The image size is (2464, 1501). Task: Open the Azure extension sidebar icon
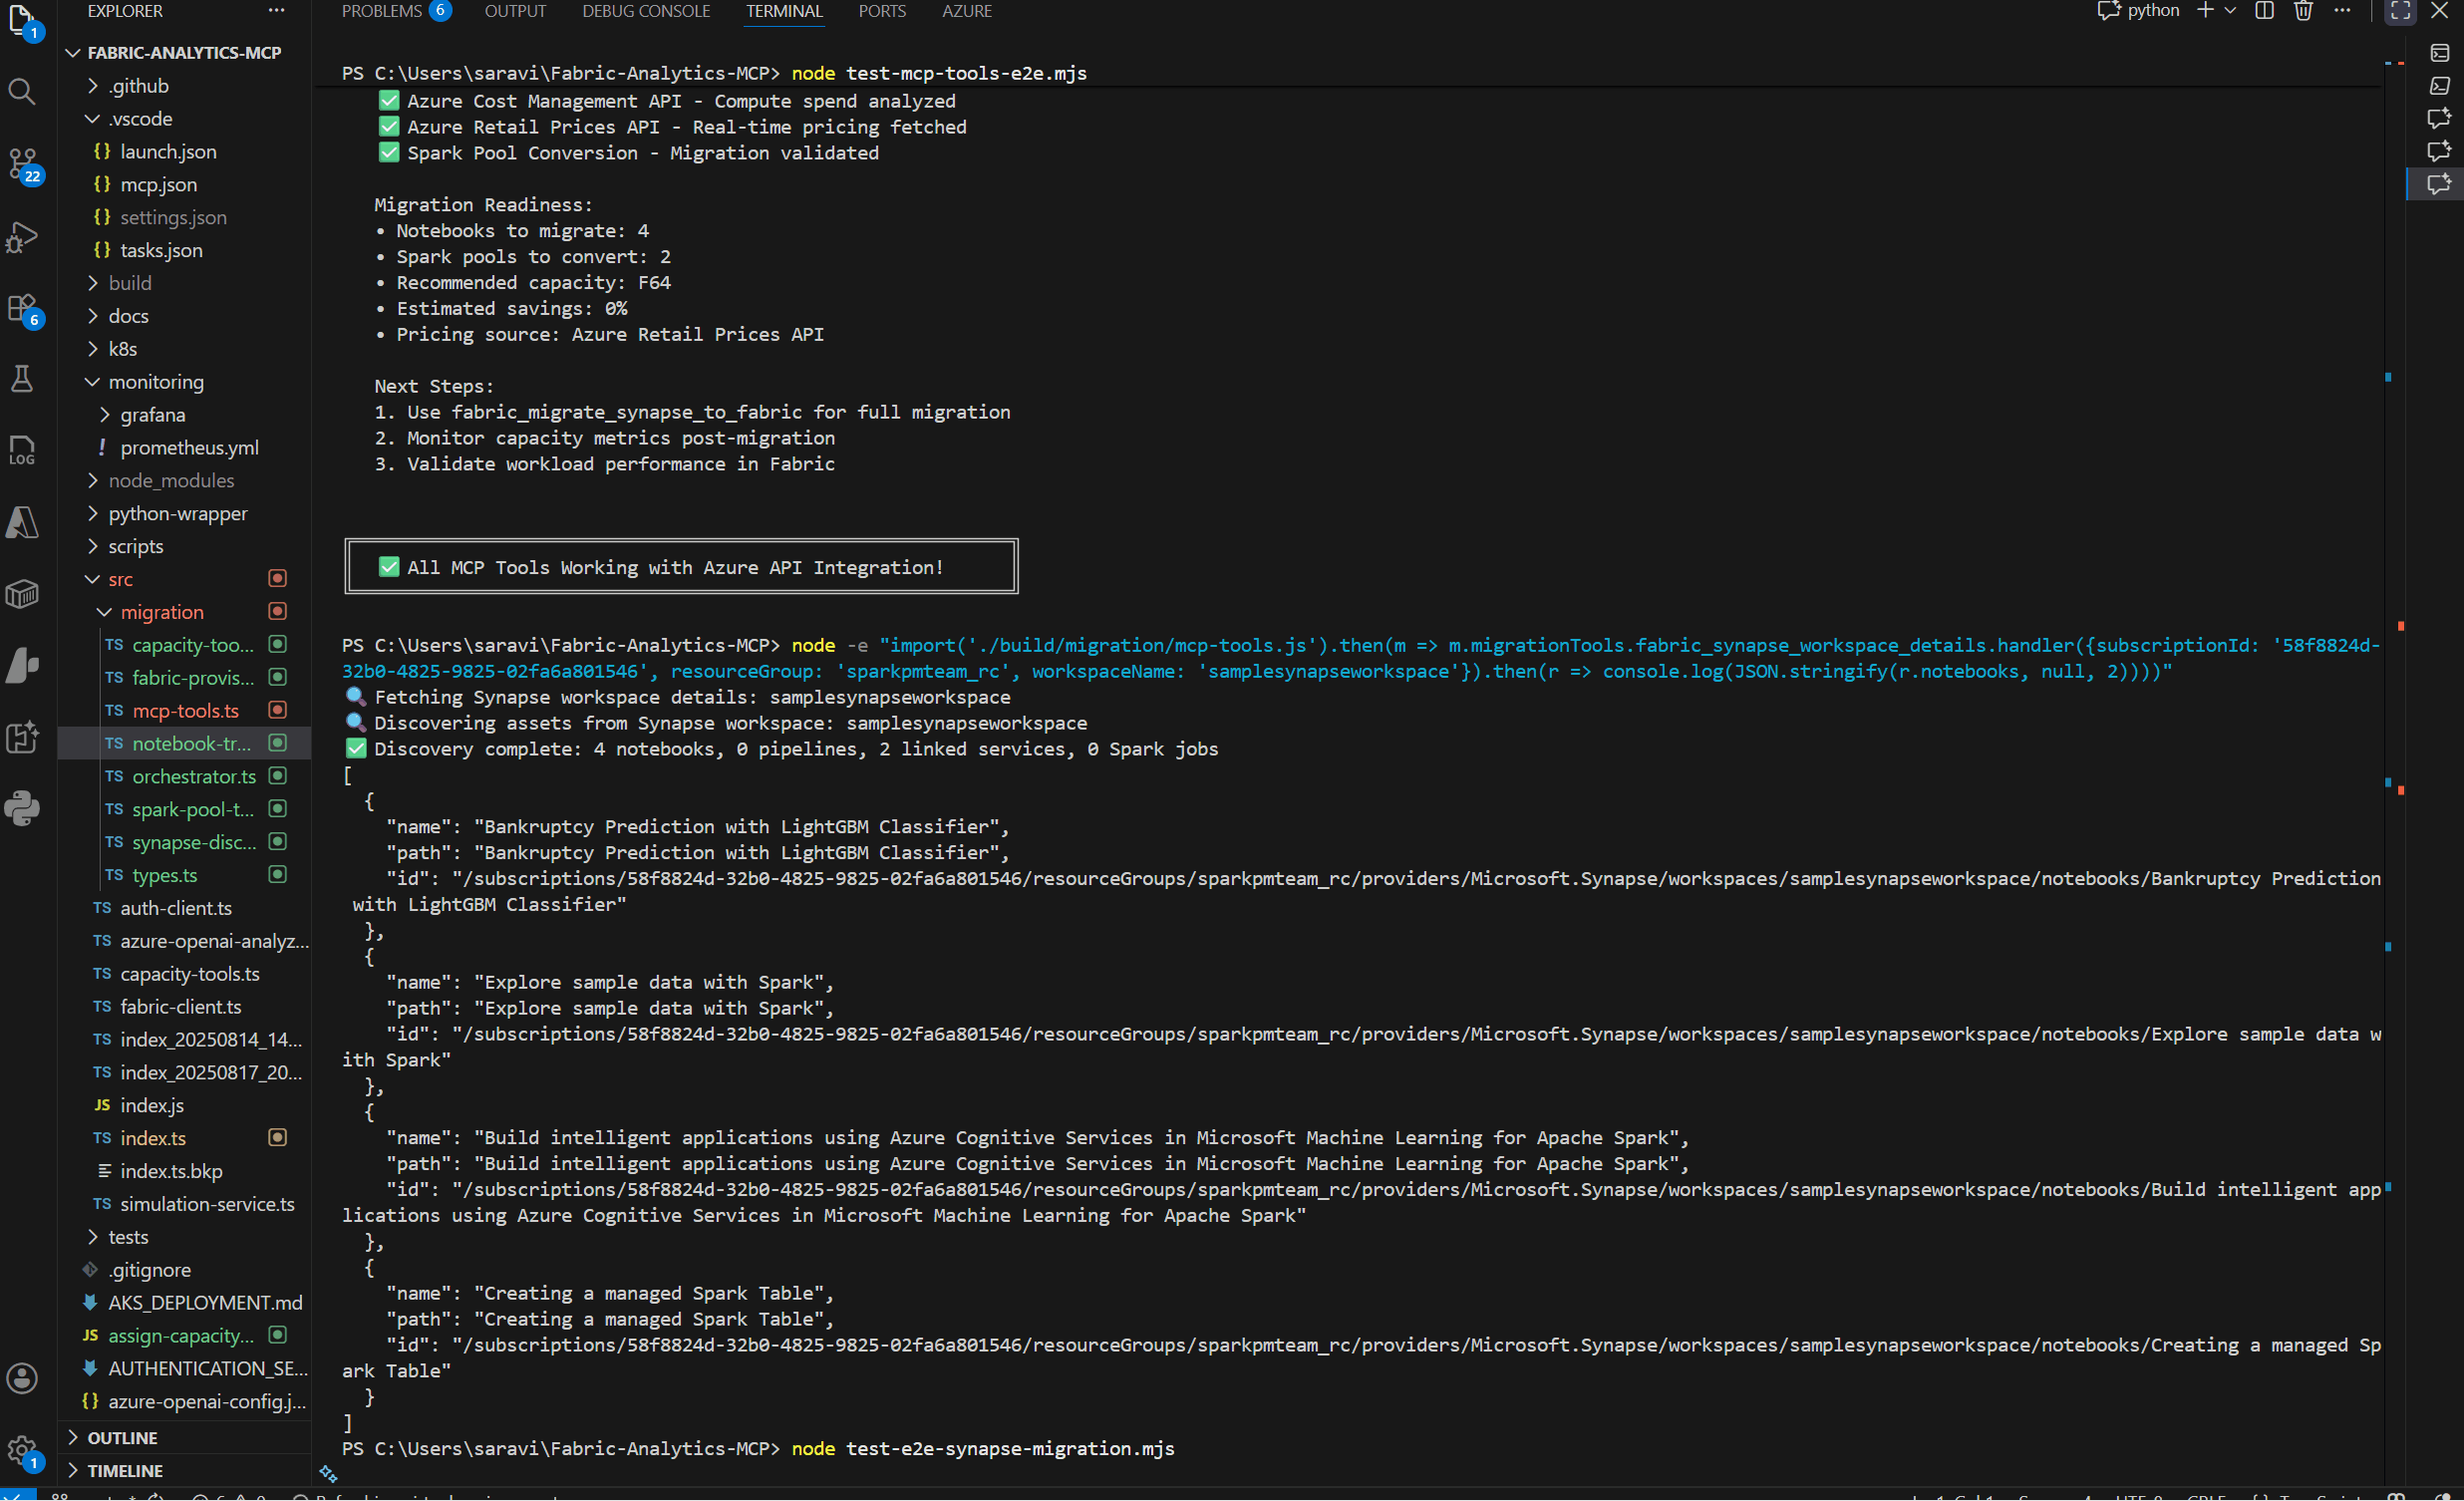[22, 522]
